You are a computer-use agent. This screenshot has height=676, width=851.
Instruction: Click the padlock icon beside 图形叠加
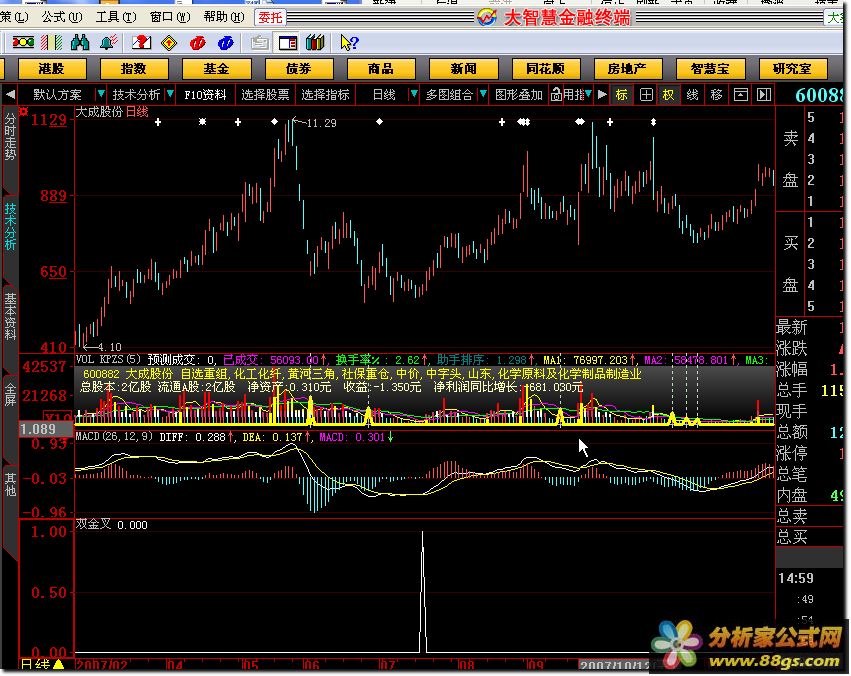click(x=556, y=95)
